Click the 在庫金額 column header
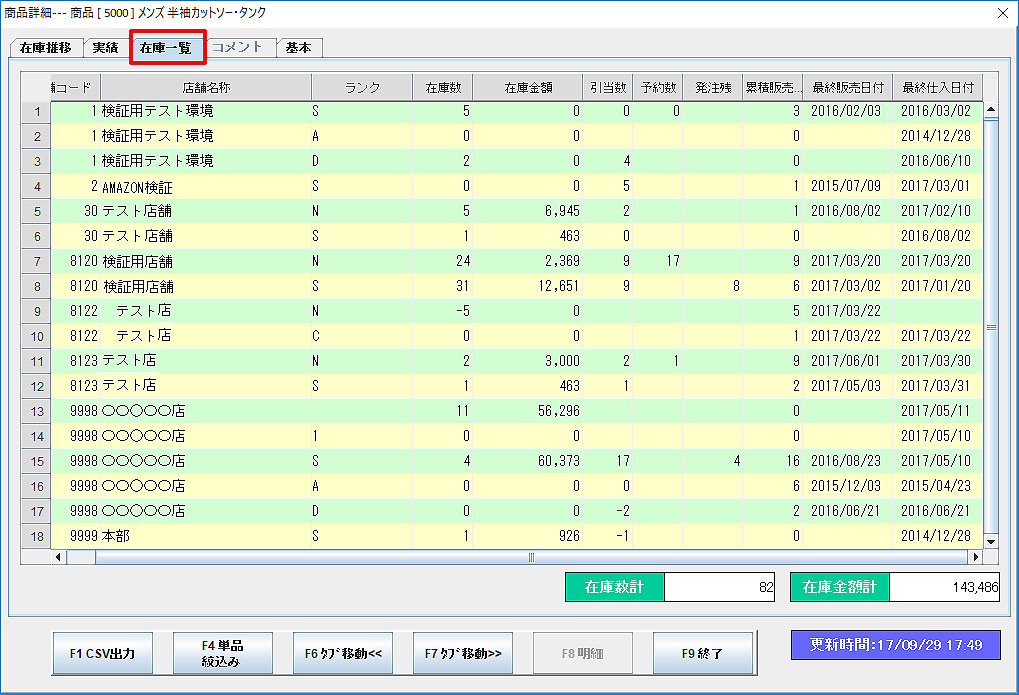Screen dimensions: 1019x695 (x=528, y=87)
